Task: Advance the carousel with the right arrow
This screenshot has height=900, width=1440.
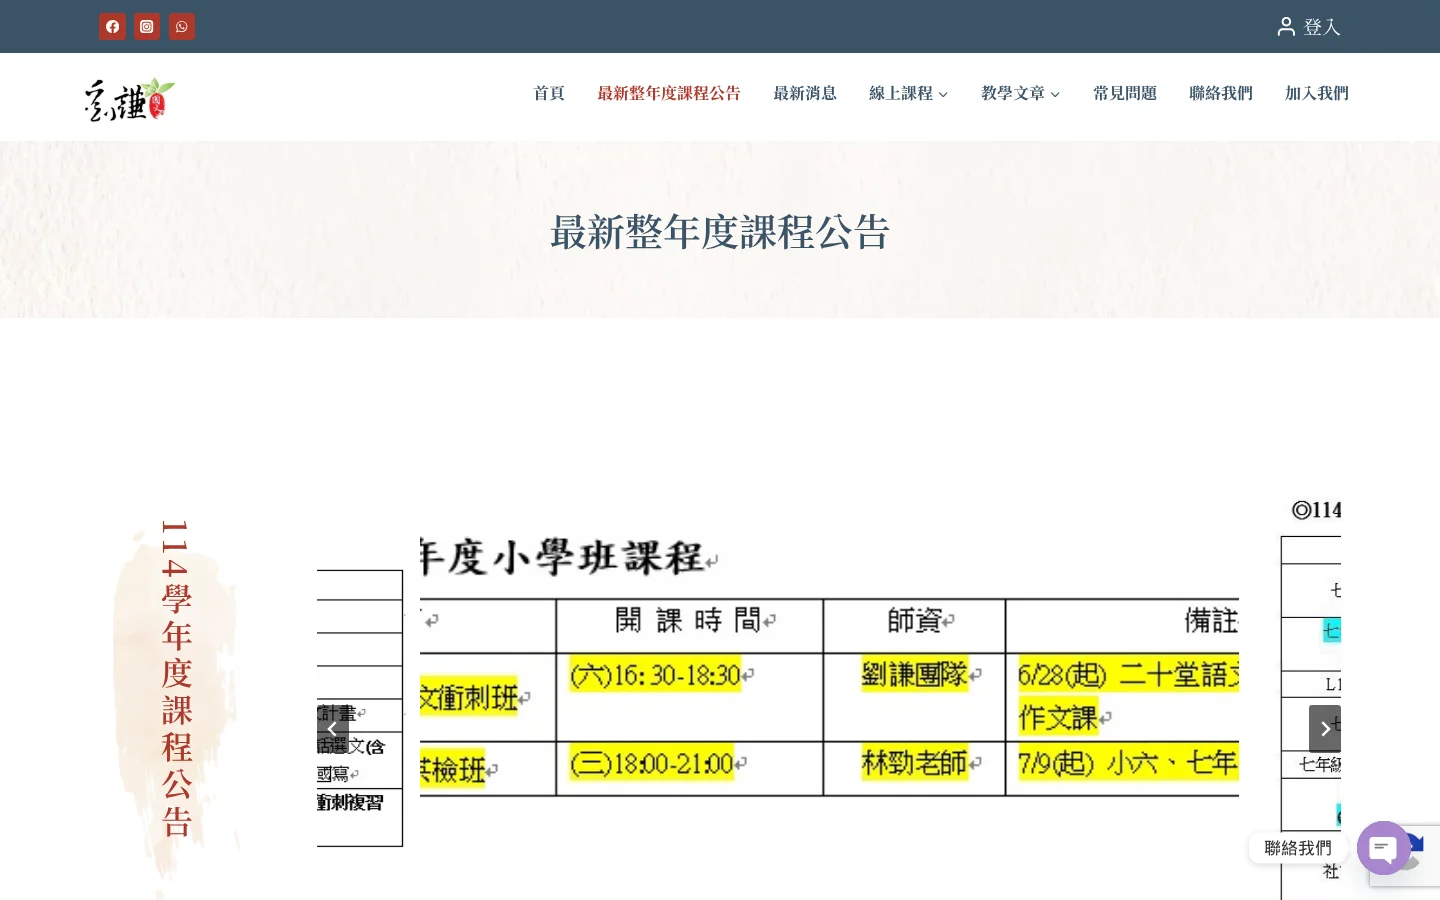Action: [x=1324, y=728]
